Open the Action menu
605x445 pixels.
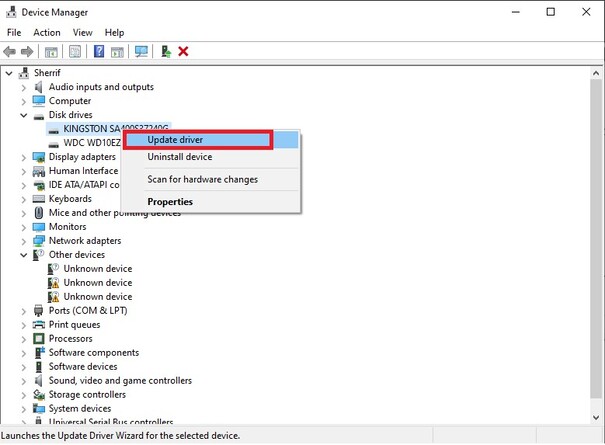(47, 32)
